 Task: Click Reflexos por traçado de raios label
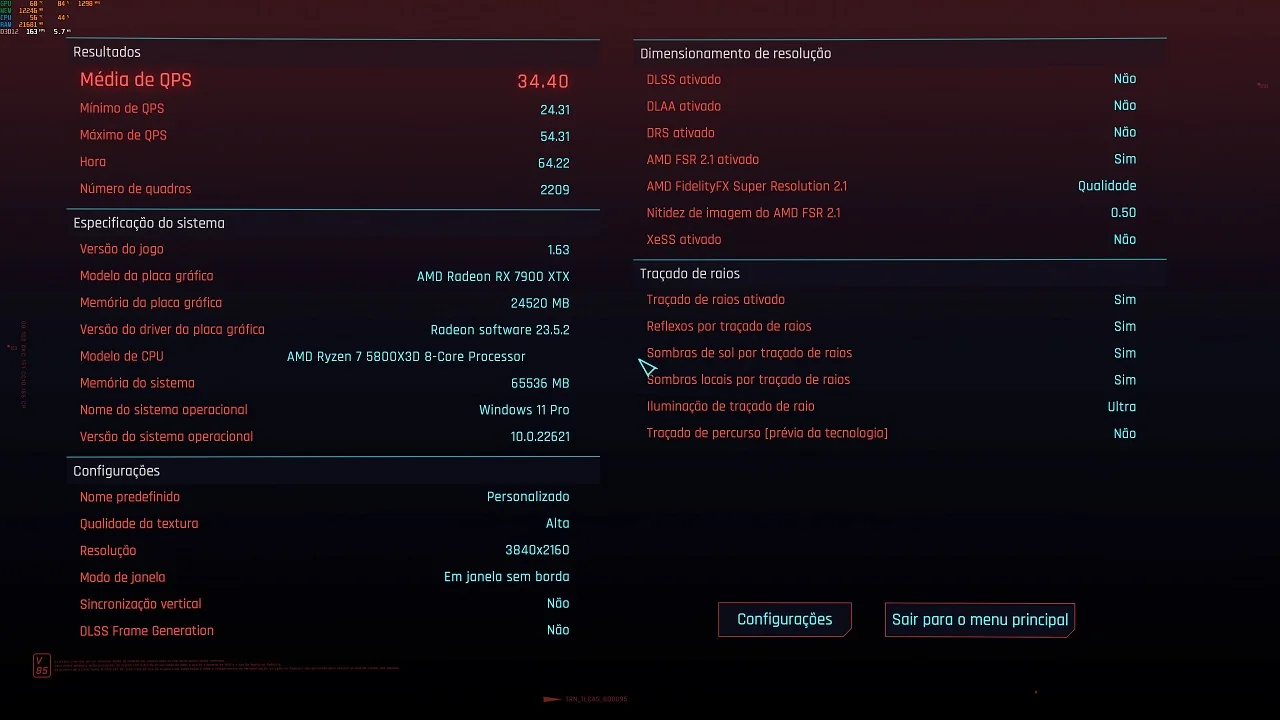(x=729, y=327)
